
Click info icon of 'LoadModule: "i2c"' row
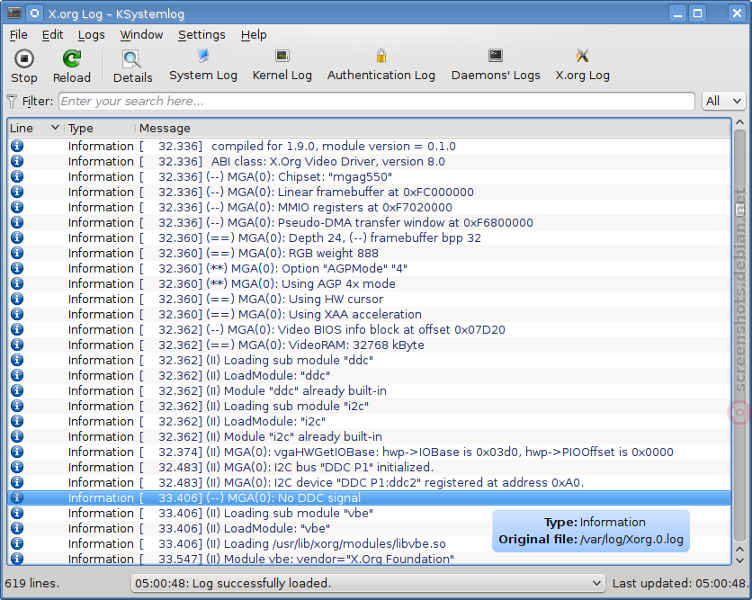(17, 421)
